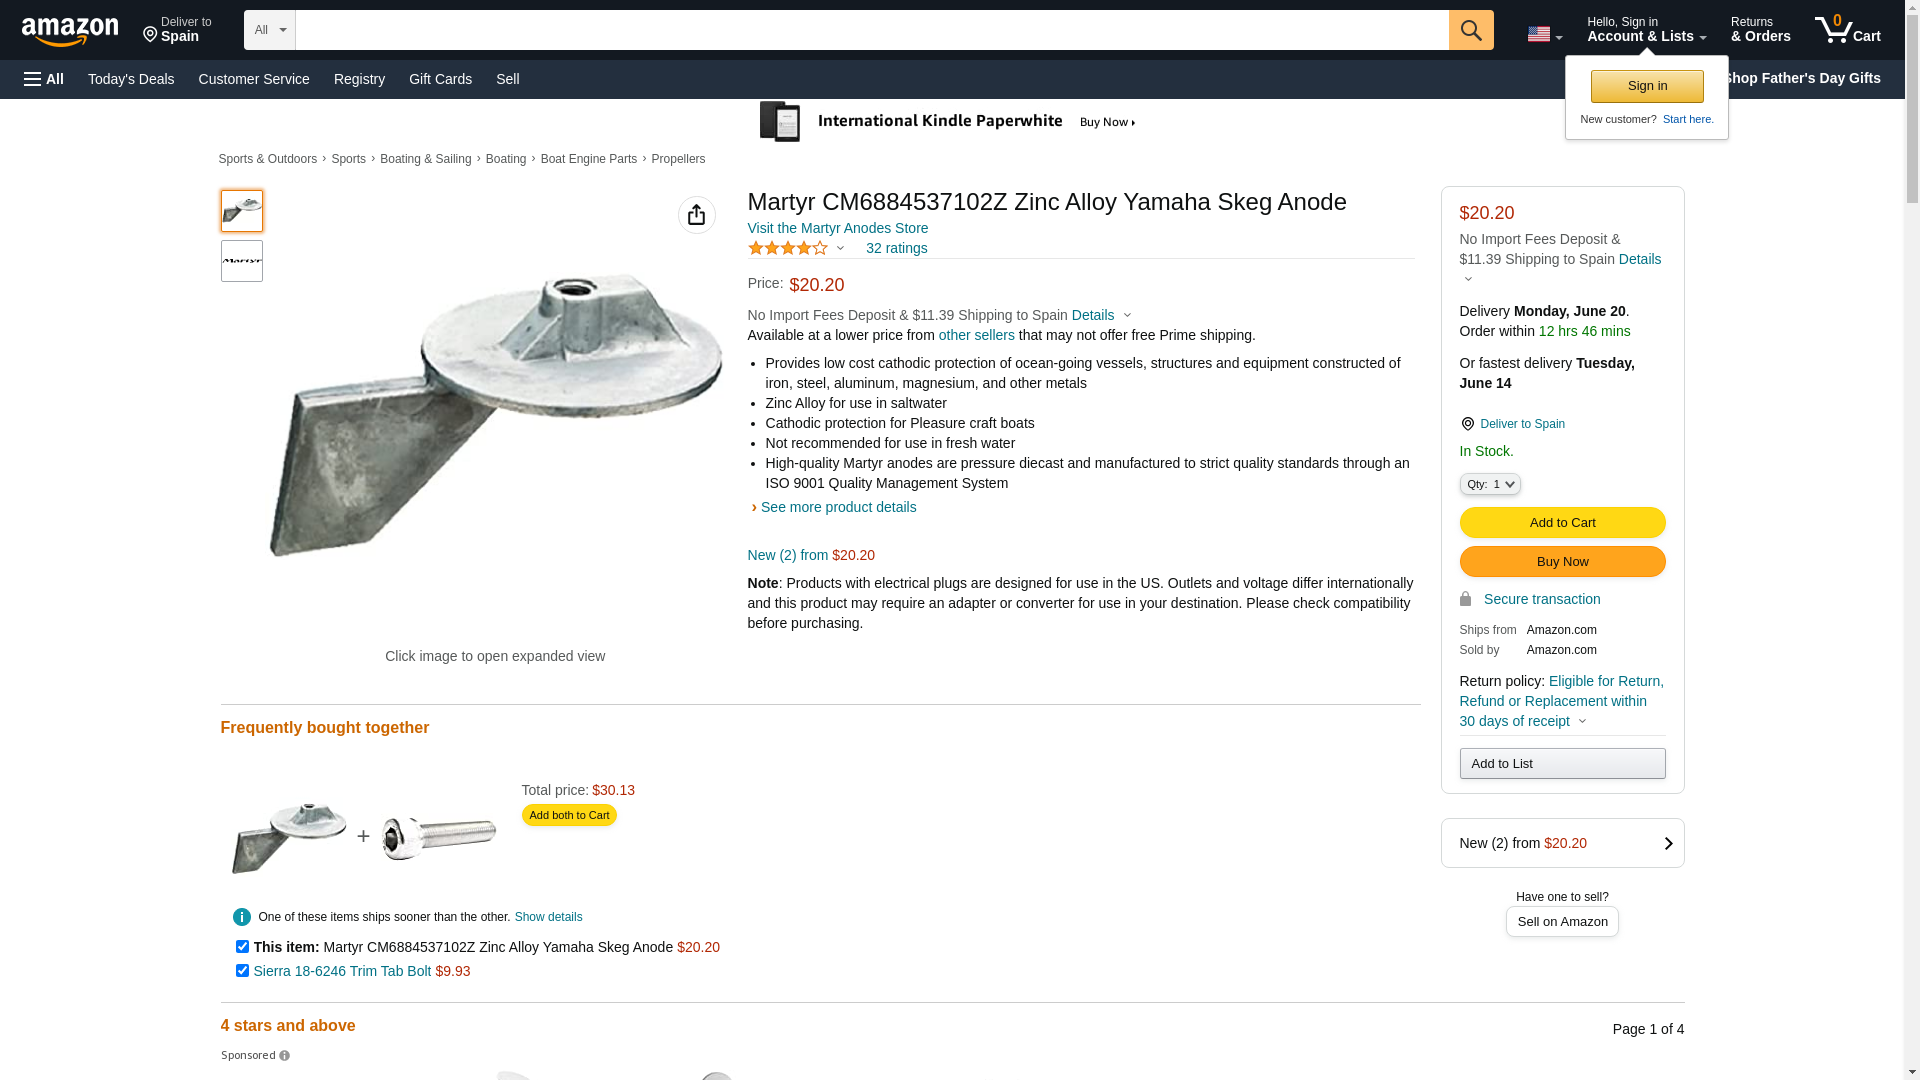Click the magnifying glass search button
Image resolution: width=1920 pixels, height=1080 pixels.
tap(1470, 30)
